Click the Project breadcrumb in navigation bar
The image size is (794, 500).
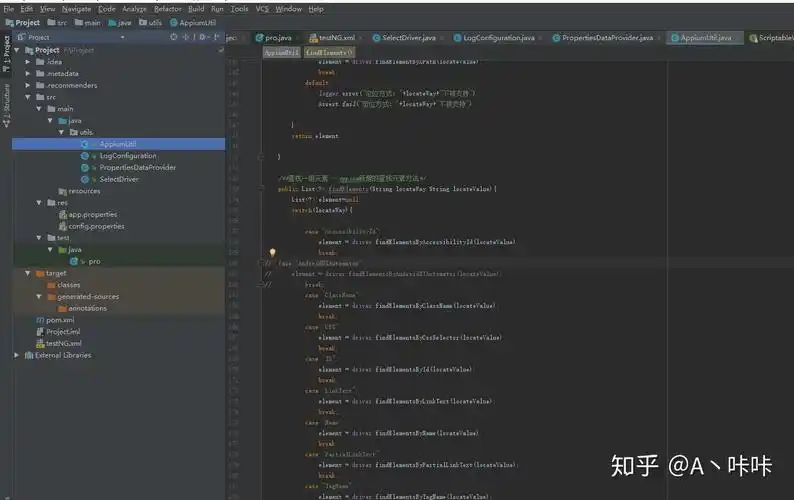(x=23, y=23)
